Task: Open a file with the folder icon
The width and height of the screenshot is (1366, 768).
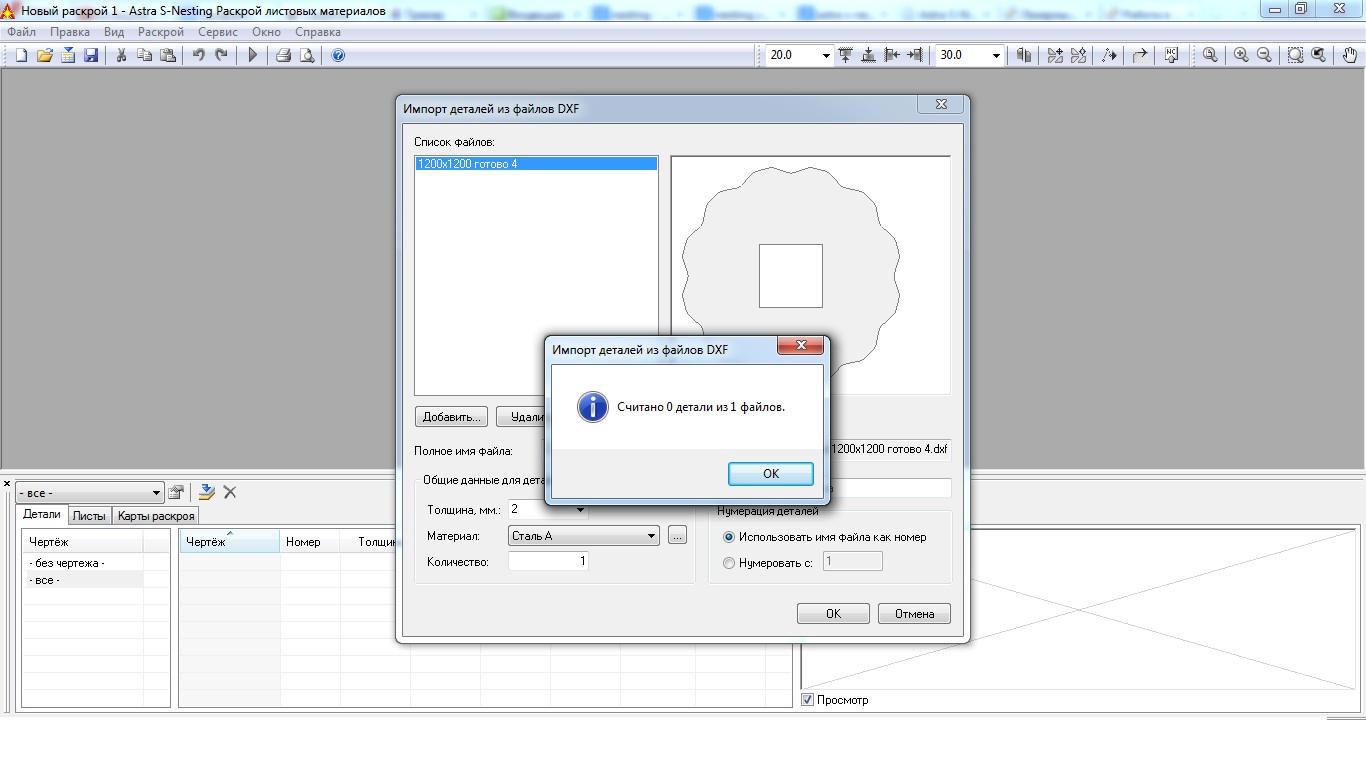Action: [x=44, y=56]
